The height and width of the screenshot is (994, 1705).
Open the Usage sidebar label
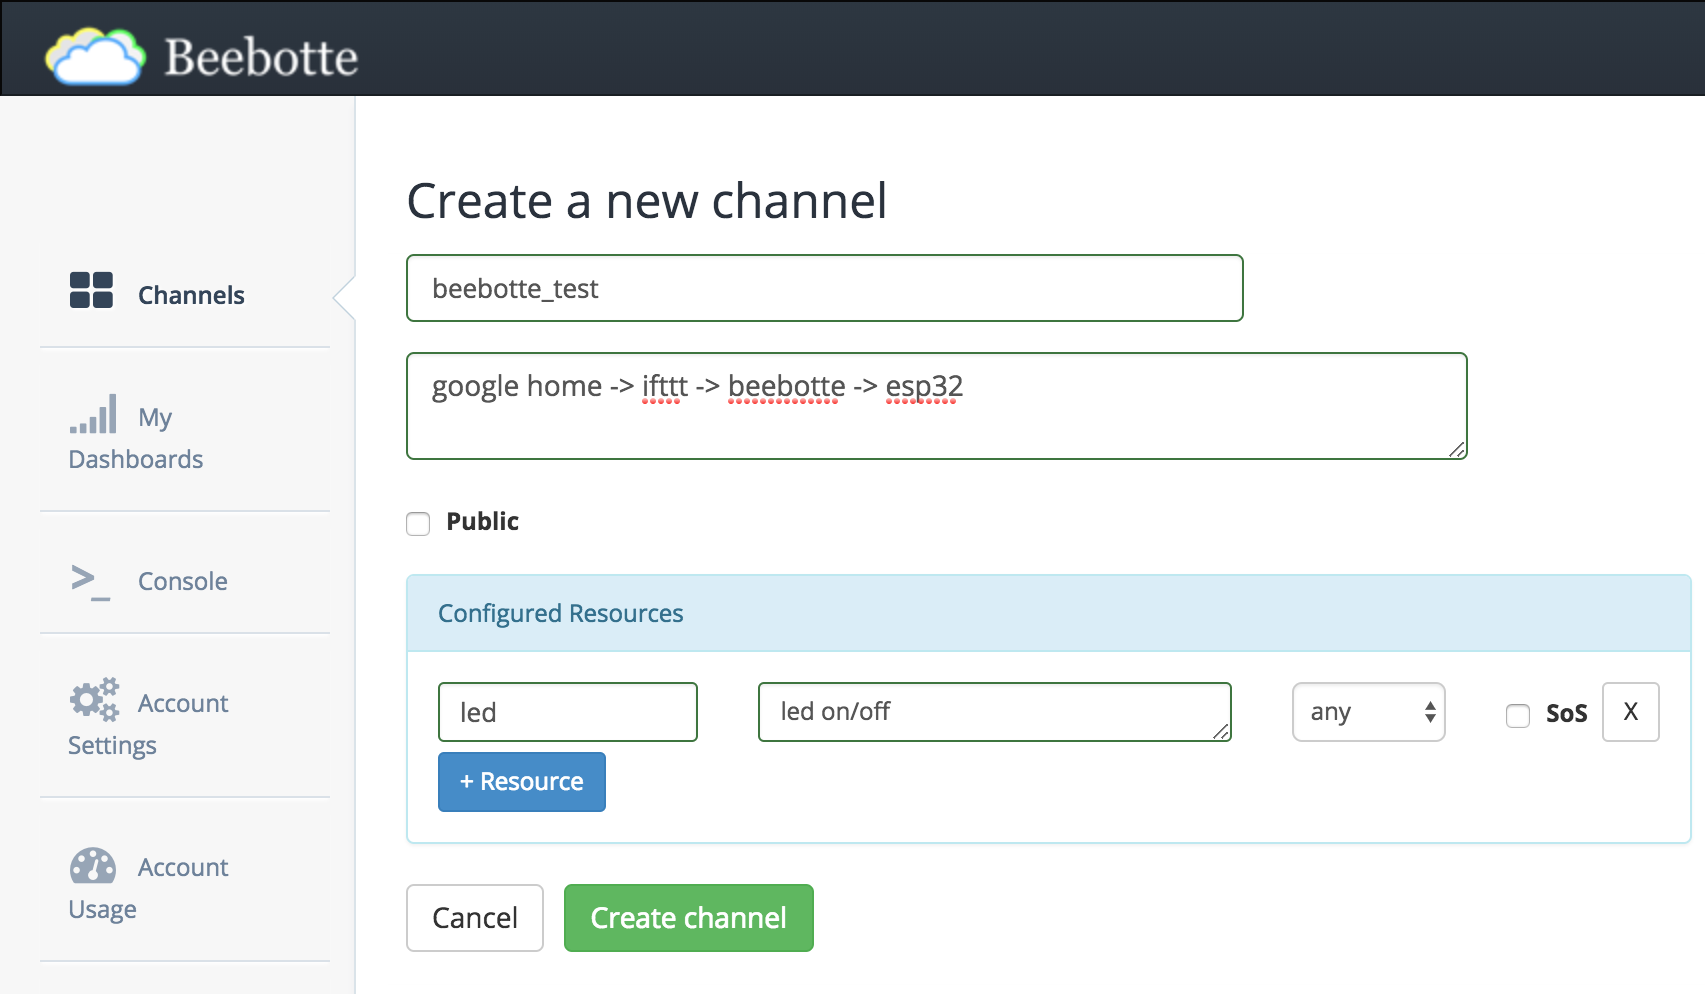click(x=102, y=909)
